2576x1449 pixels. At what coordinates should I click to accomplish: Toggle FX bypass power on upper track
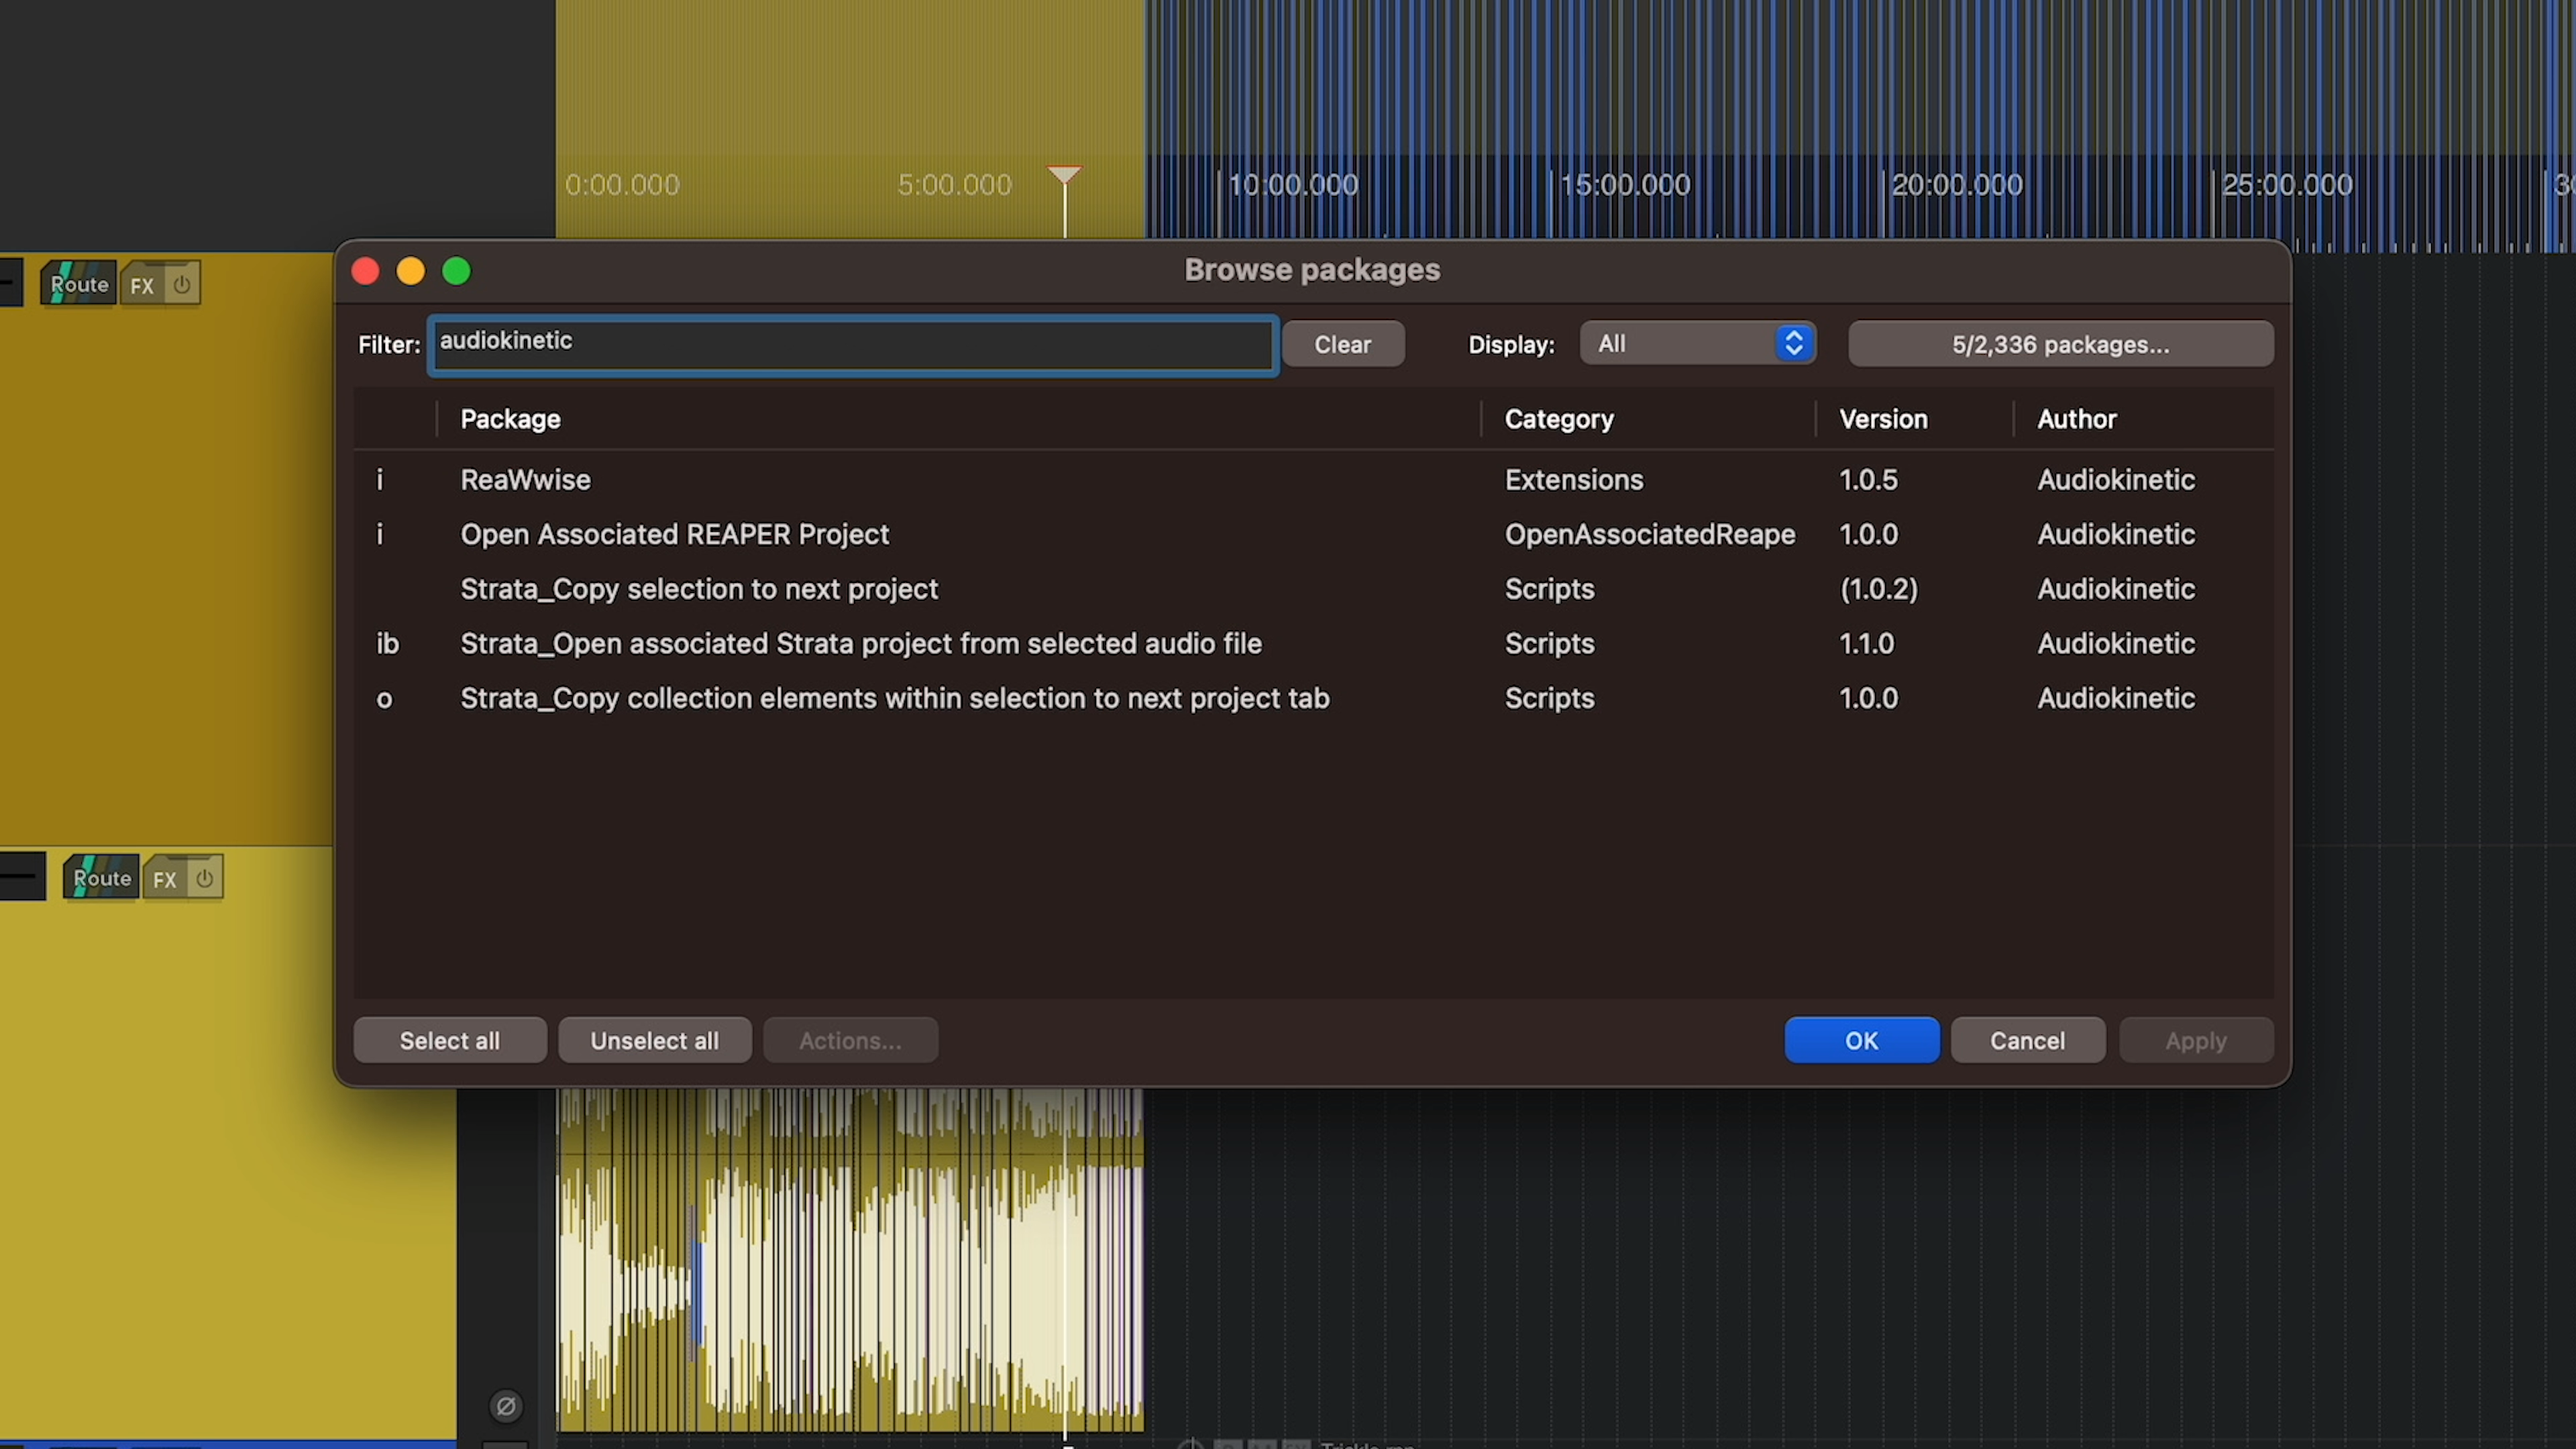[181, 285]
